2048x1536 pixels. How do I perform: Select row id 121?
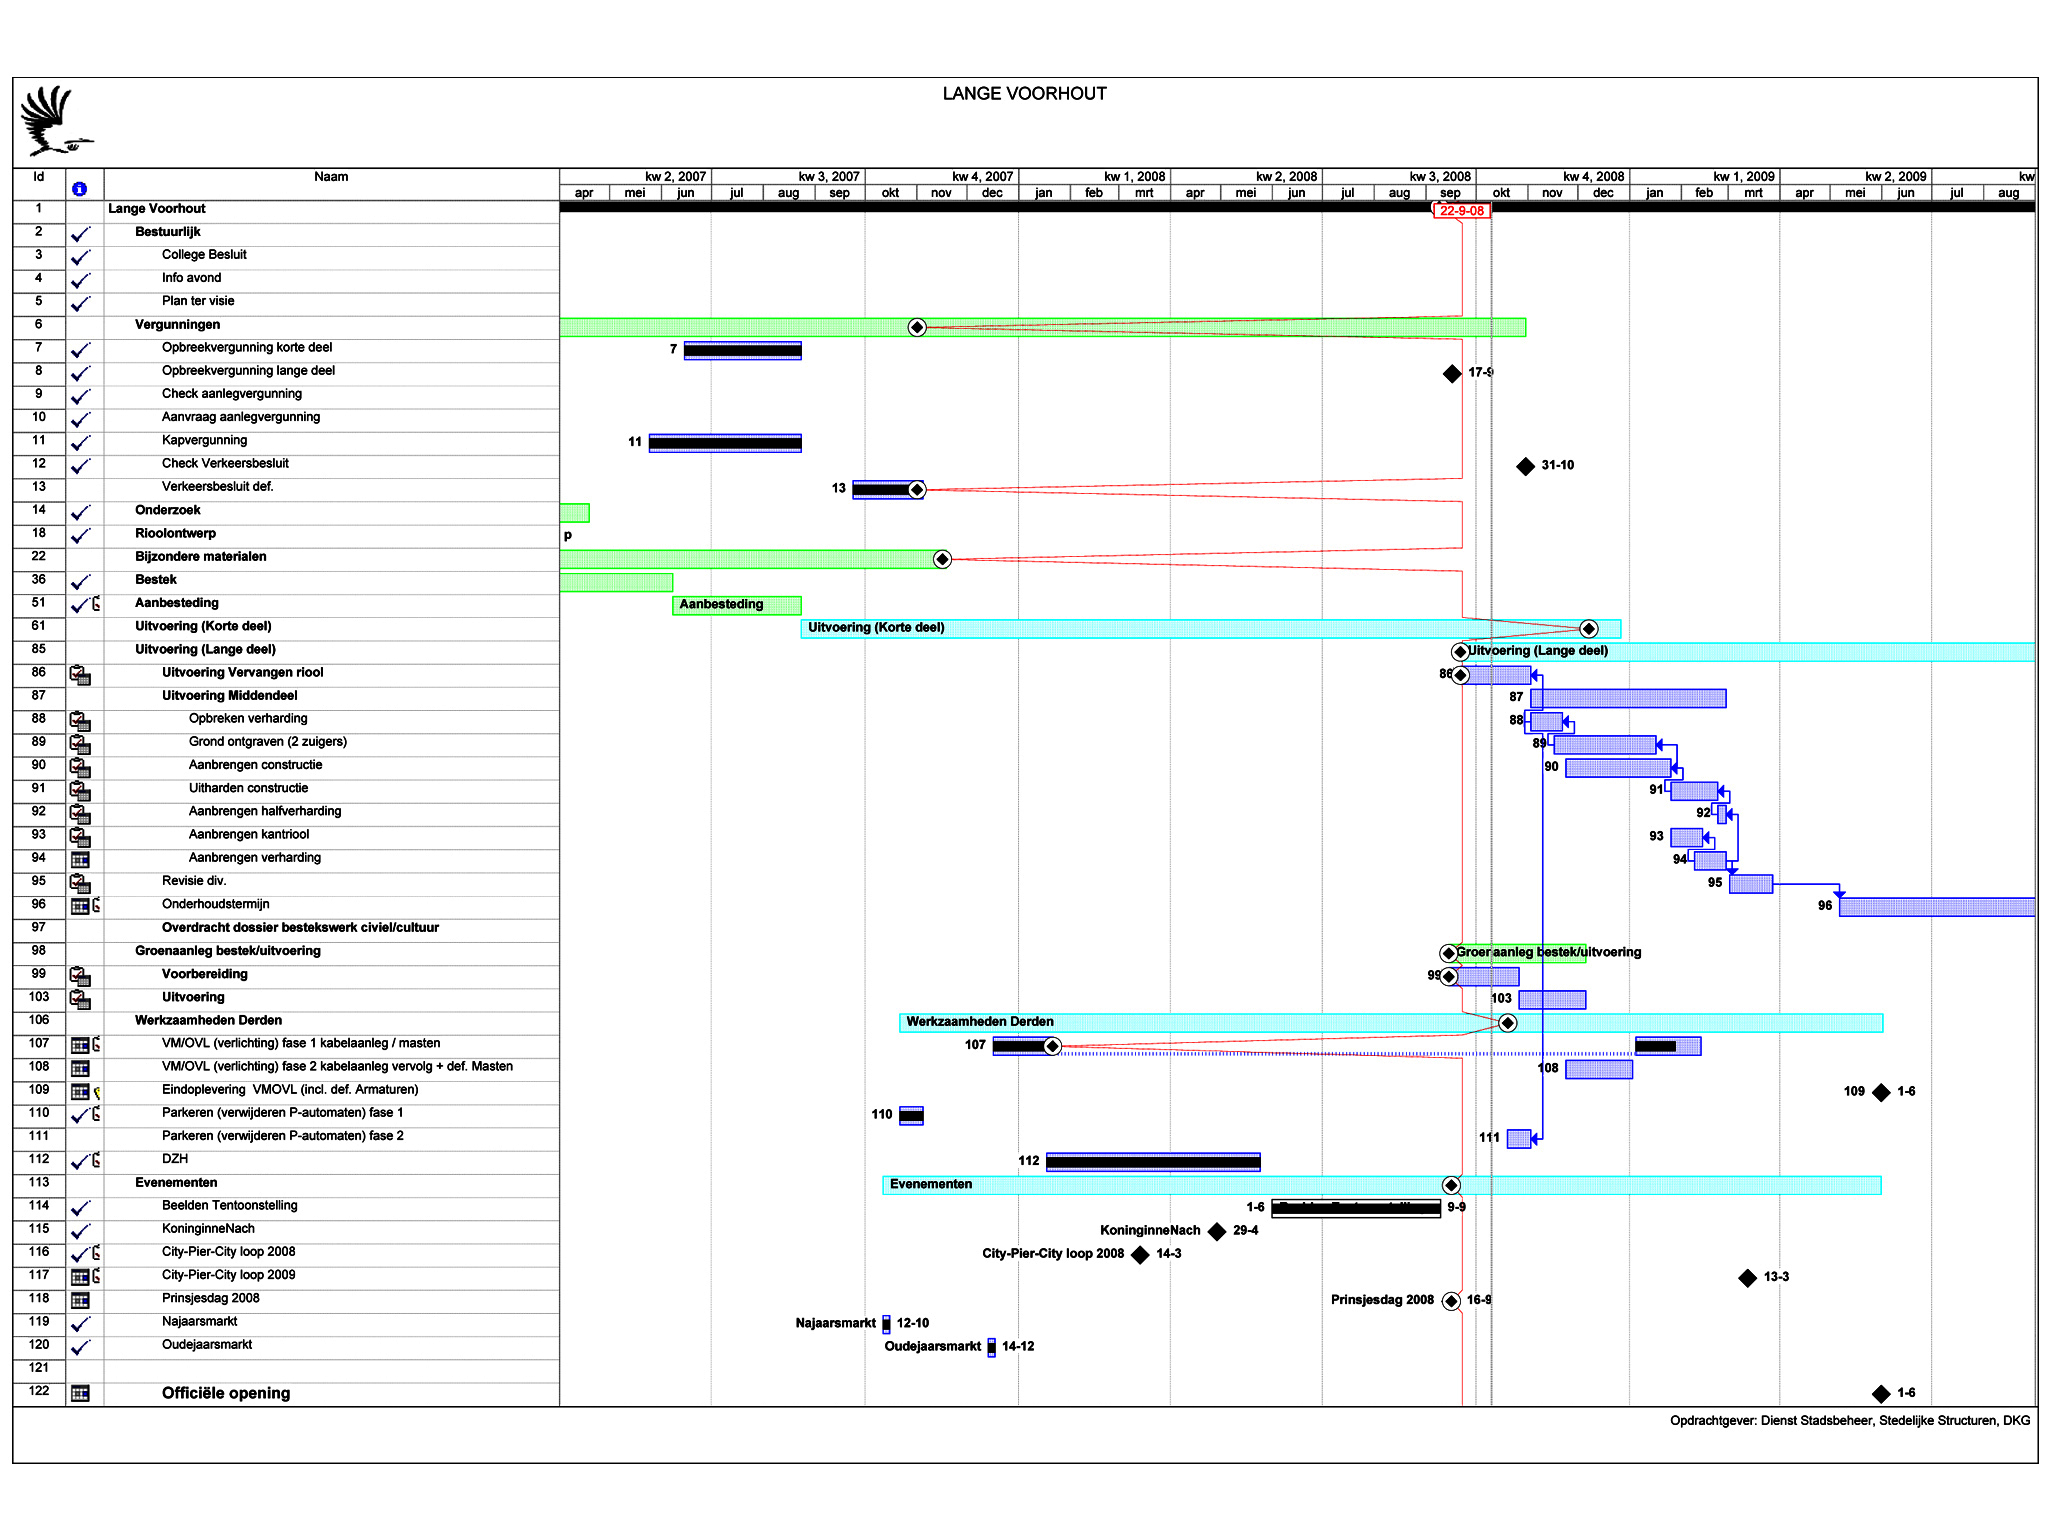tap(39, 1368)
